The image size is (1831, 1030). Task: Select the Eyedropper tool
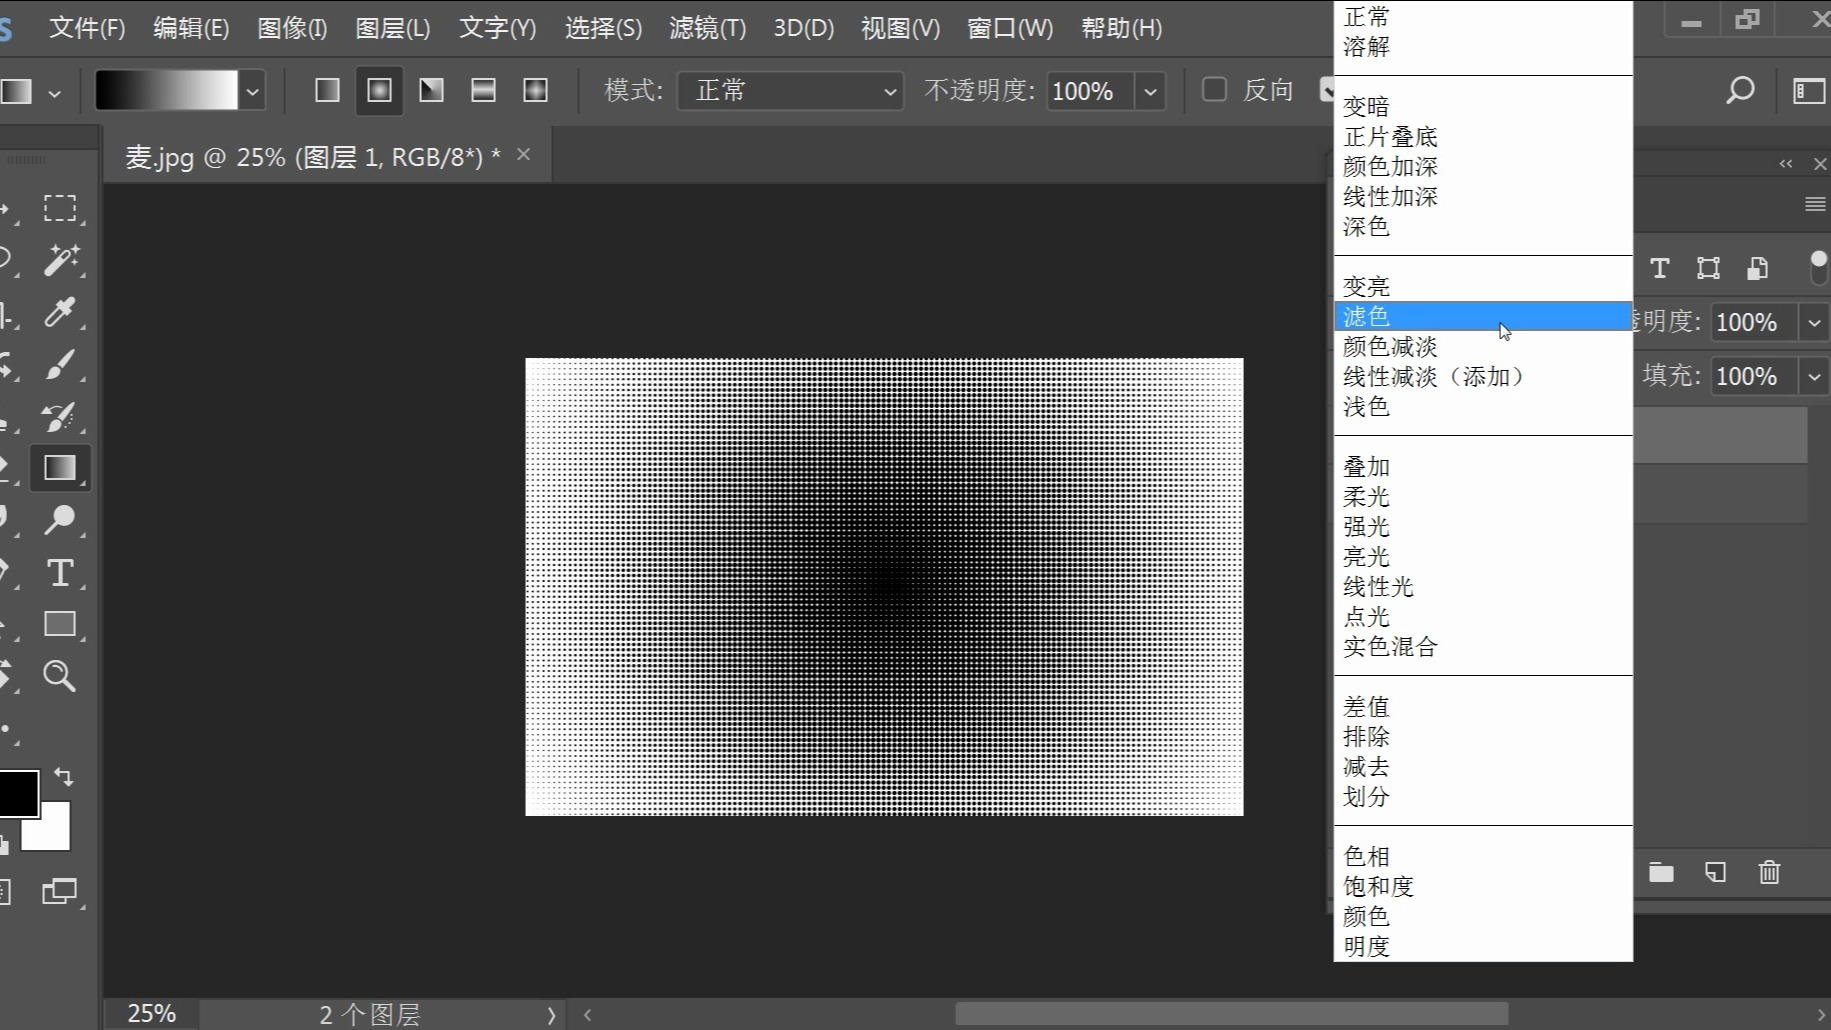[60, 312]
